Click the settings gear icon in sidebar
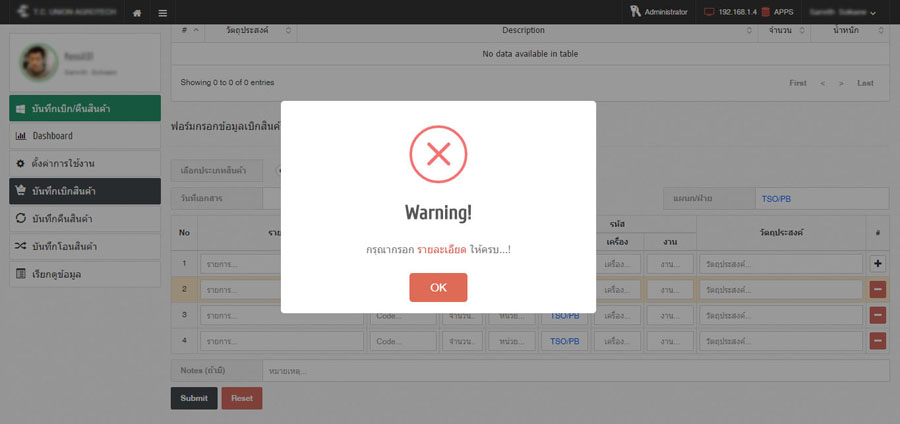Image resolution: width=900 pixels, height=424 pixels. click(21, 164)
